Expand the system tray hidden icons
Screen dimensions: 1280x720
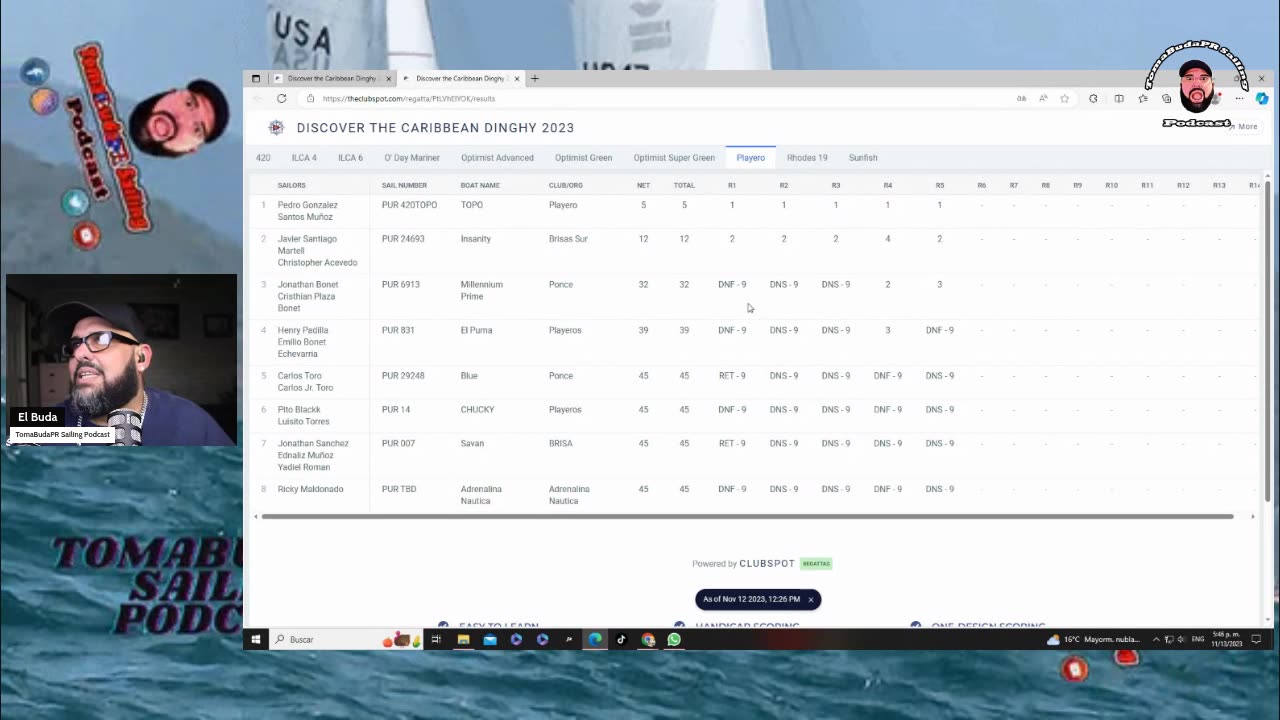click(x=1156, y=639)
